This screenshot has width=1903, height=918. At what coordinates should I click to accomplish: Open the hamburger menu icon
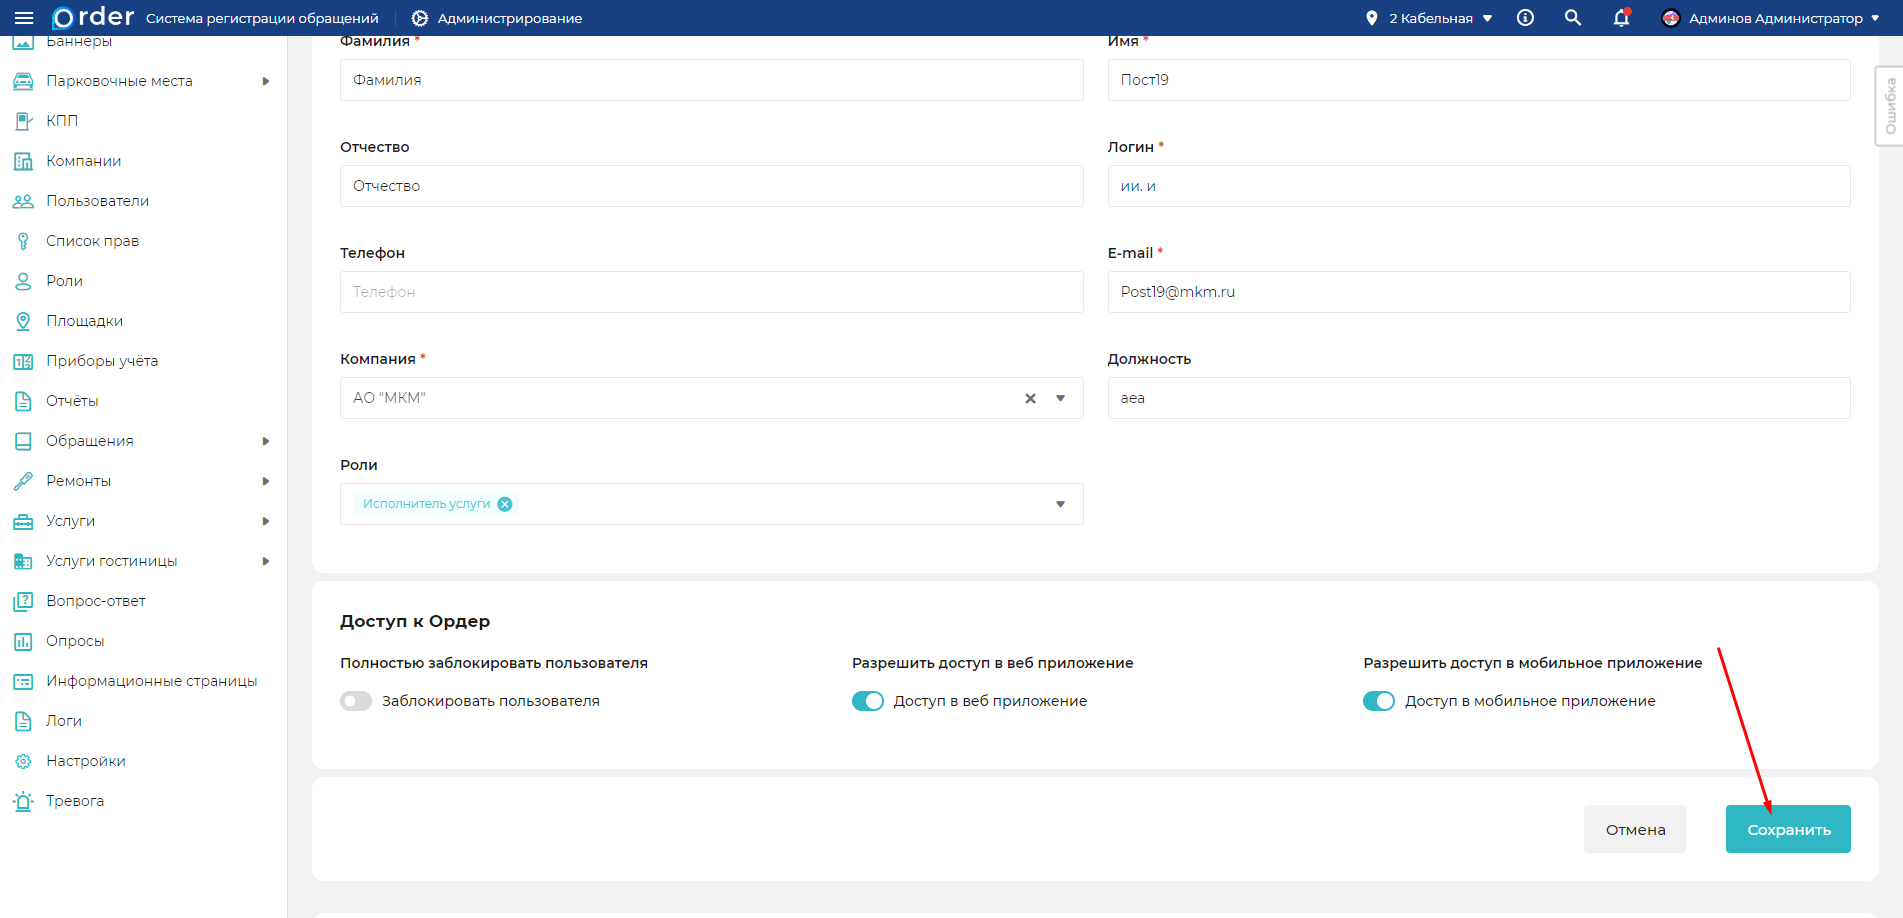tap(24, 18)
